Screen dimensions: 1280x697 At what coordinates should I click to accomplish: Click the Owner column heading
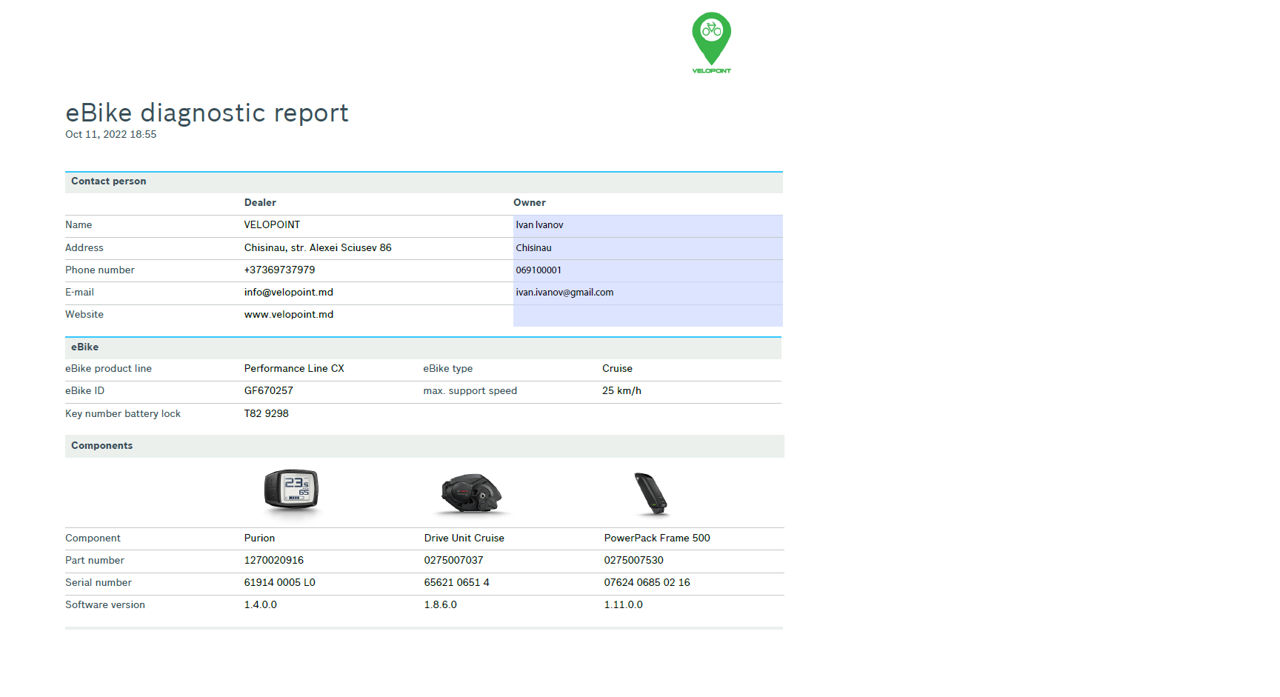click(530, 202)
